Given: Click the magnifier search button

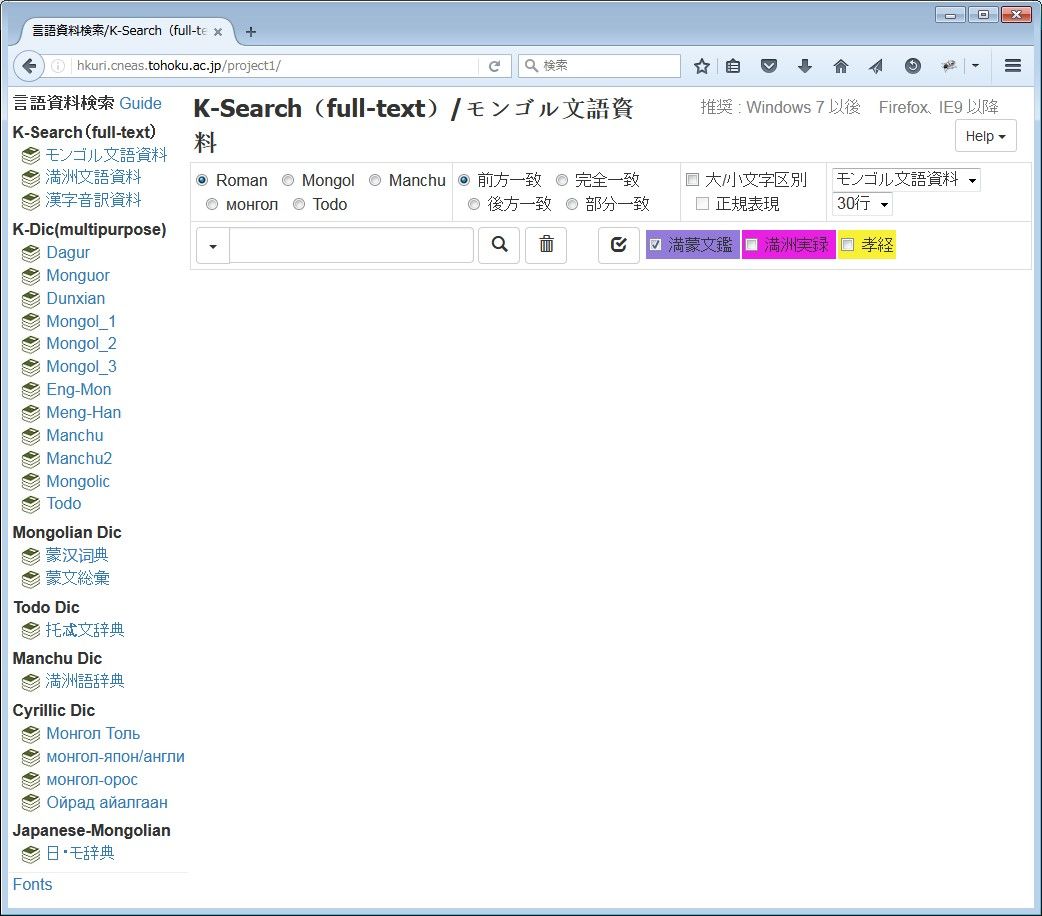Looking at the screenshot, I should point(499,245).
